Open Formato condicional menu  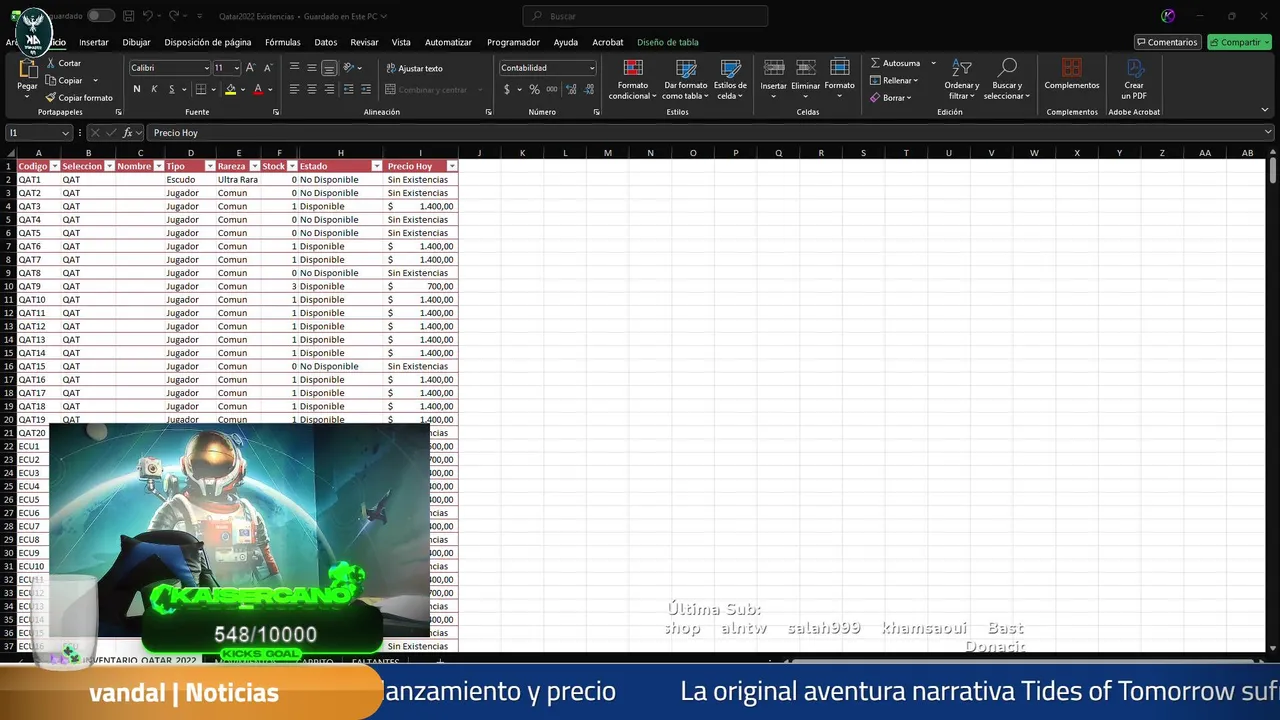632,79
